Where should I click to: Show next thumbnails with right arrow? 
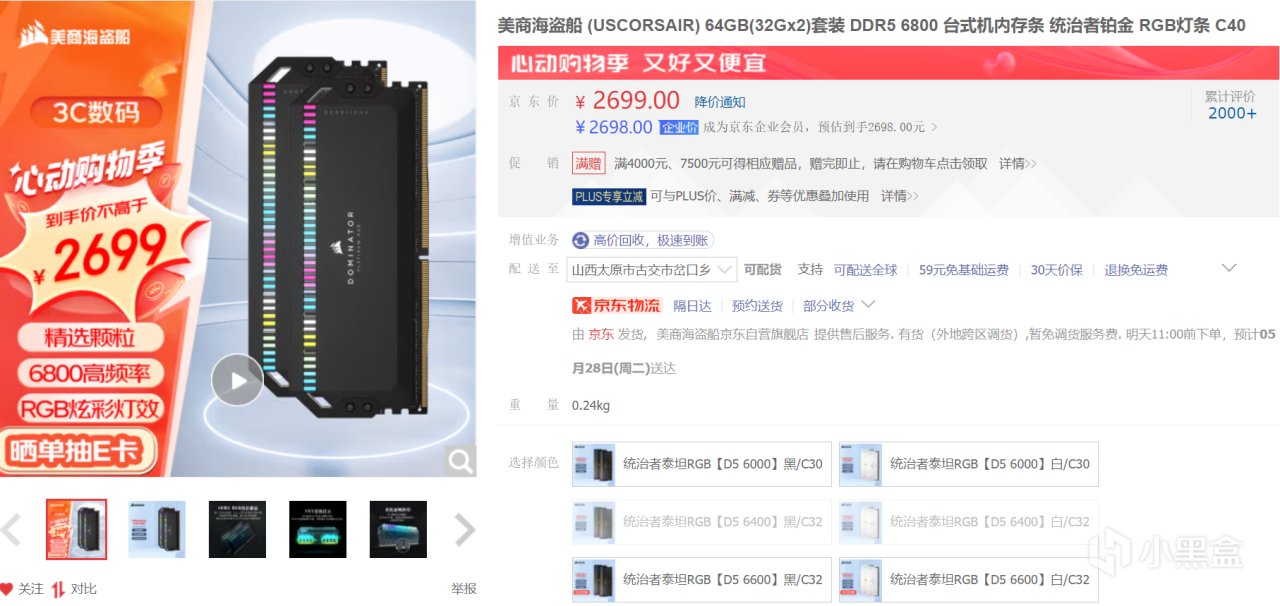[465, 530]
